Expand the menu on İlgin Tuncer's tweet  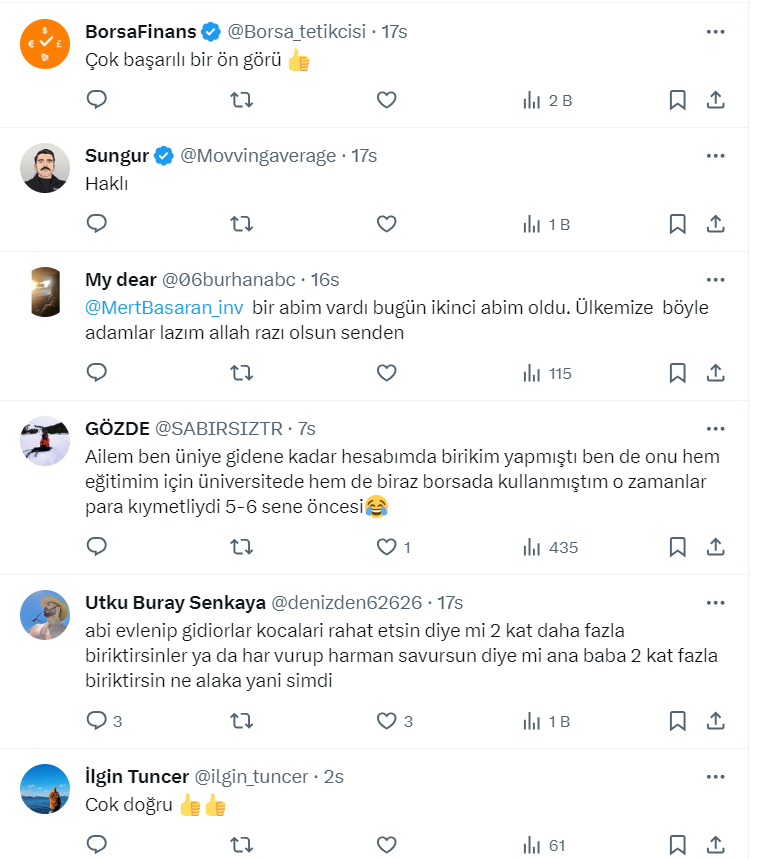click(x=716, y=777)
